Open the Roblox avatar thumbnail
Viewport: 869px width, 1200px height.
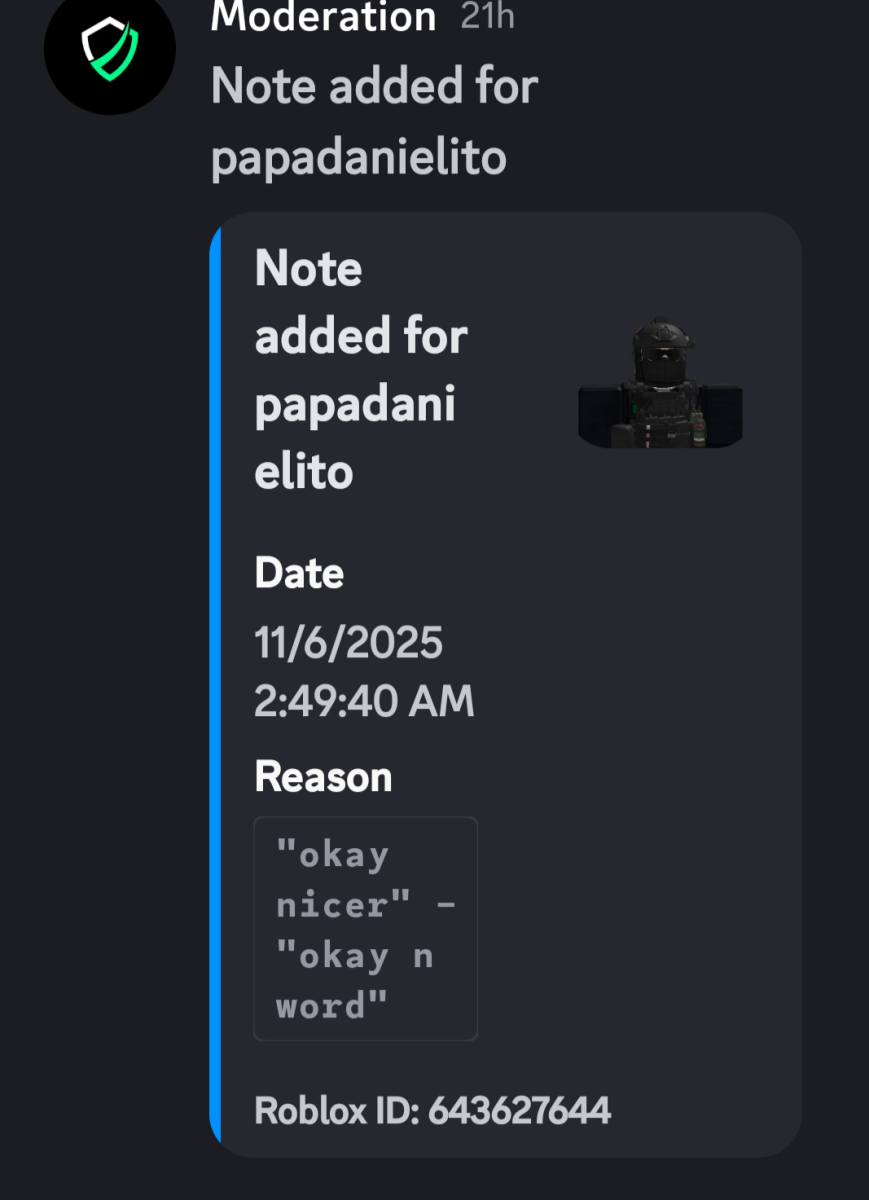(x=660, y=383)
